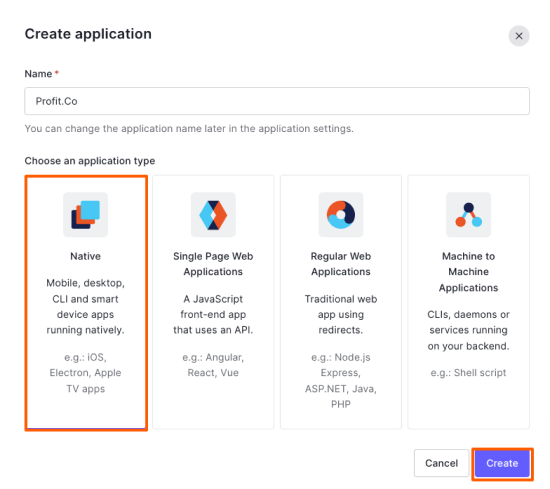This screenshot has width=550, height=489.
Task: Click the Regular Web Applications circular icon
Action: 341,214
